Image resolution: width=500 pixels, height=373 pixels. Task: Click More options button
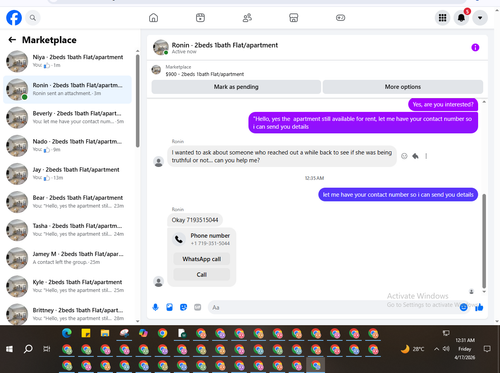coord(403,87)
